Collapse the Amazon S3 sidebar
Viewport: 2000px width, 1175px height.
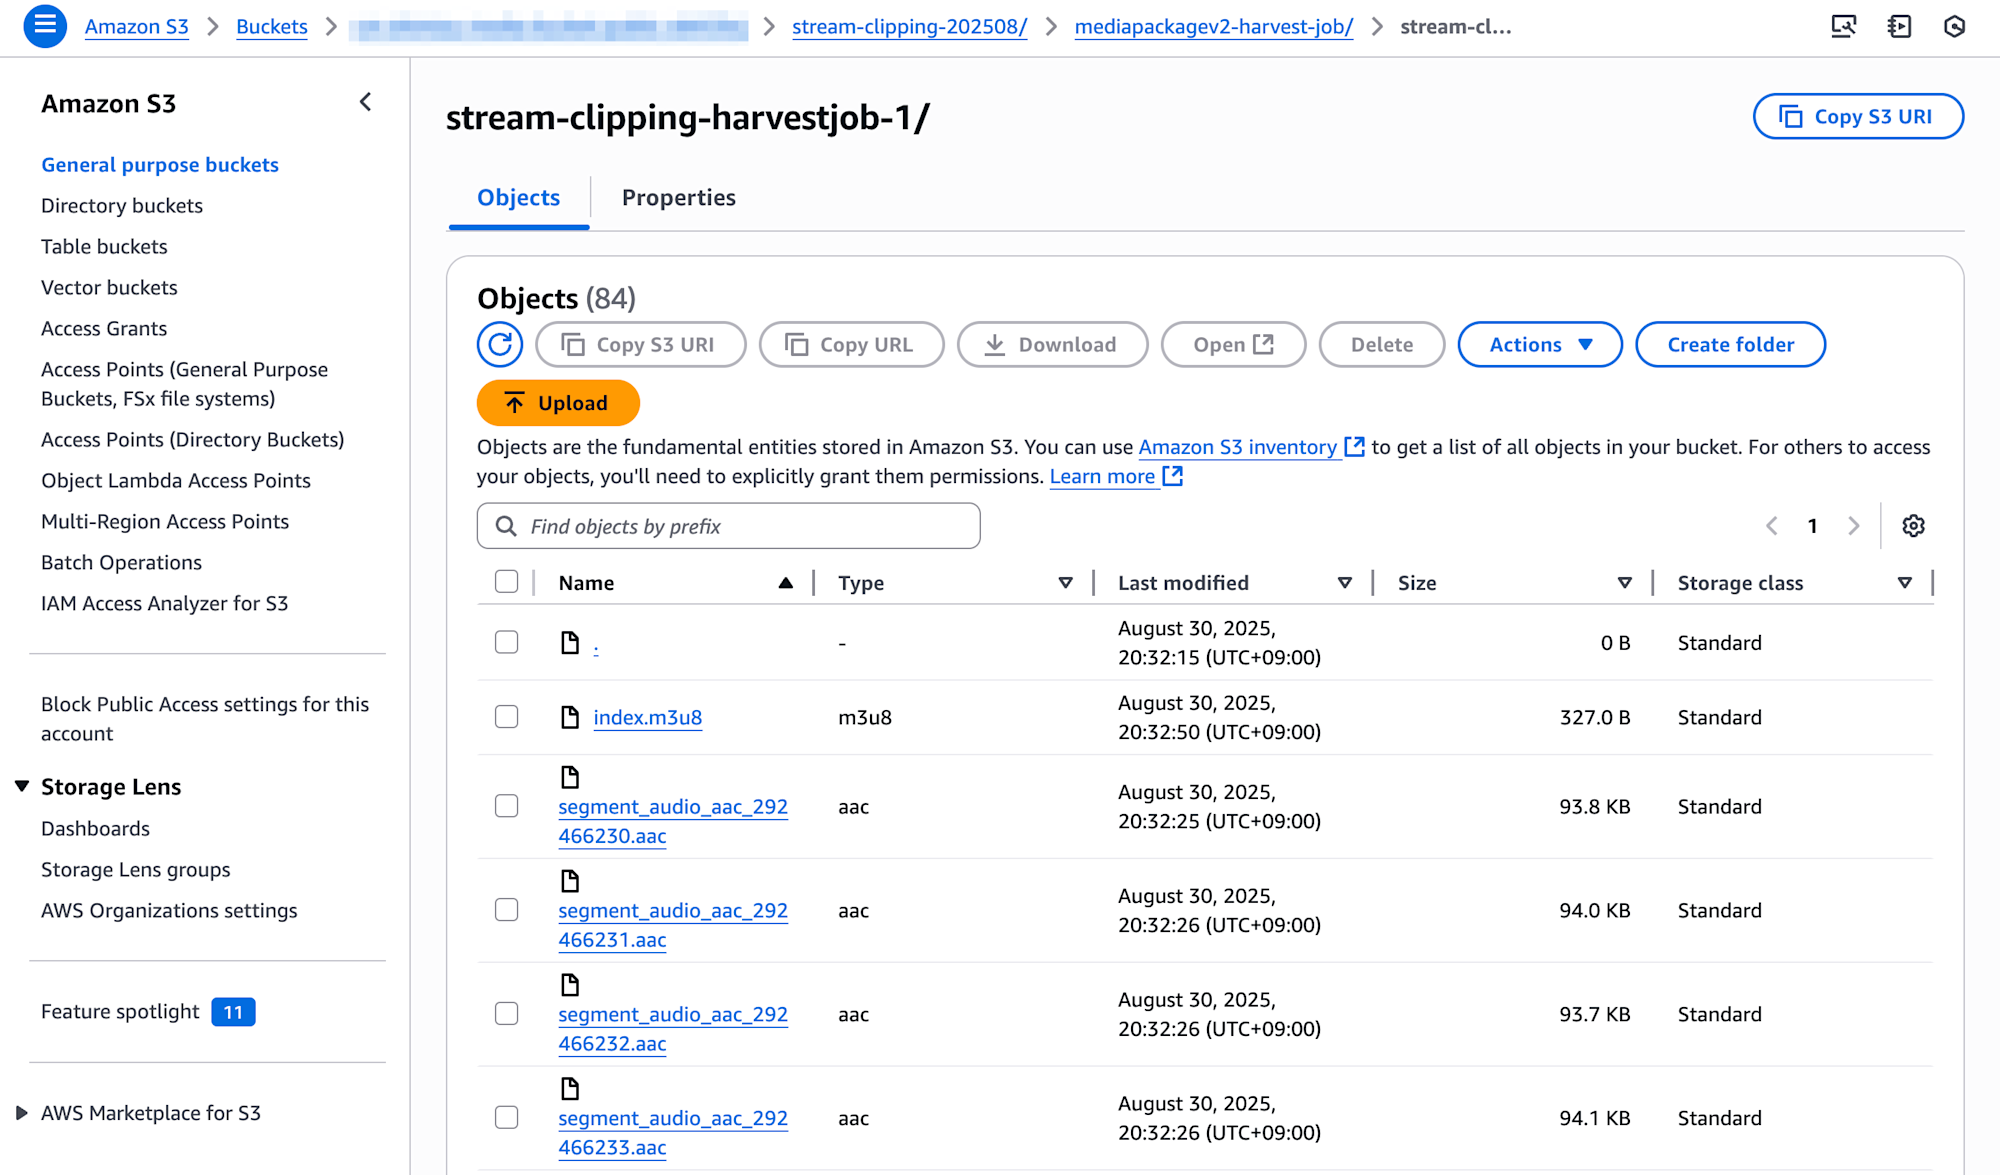(365, 102)
